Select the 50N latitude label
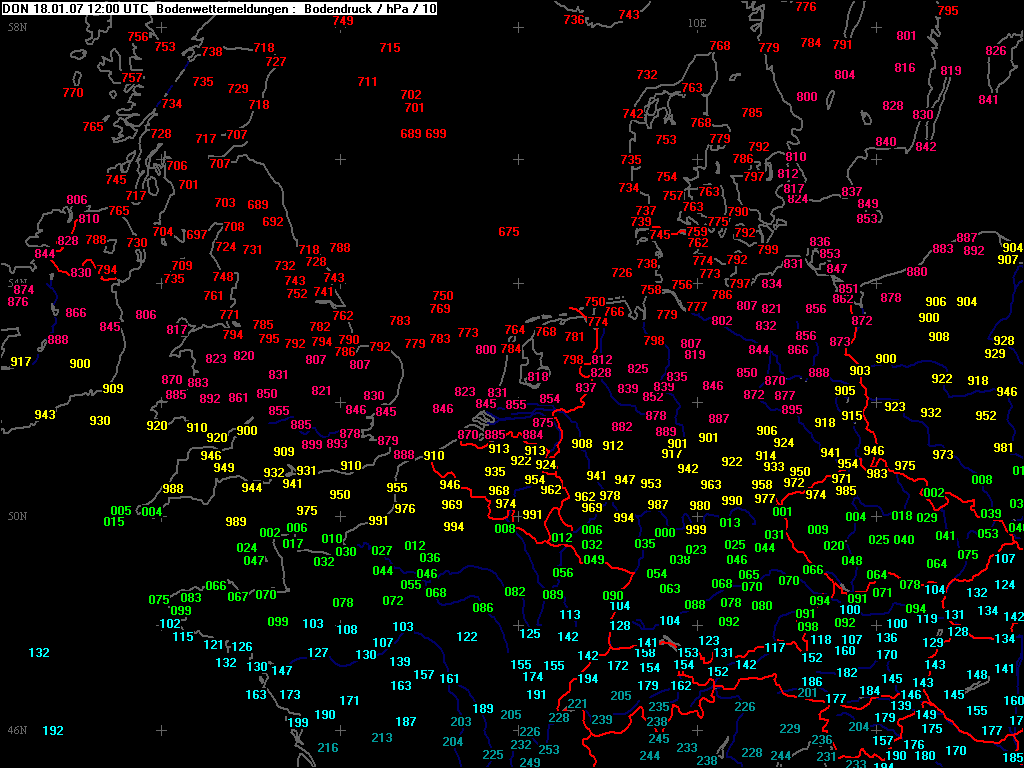Screen dimensions: 1024x768 [17, 517]
